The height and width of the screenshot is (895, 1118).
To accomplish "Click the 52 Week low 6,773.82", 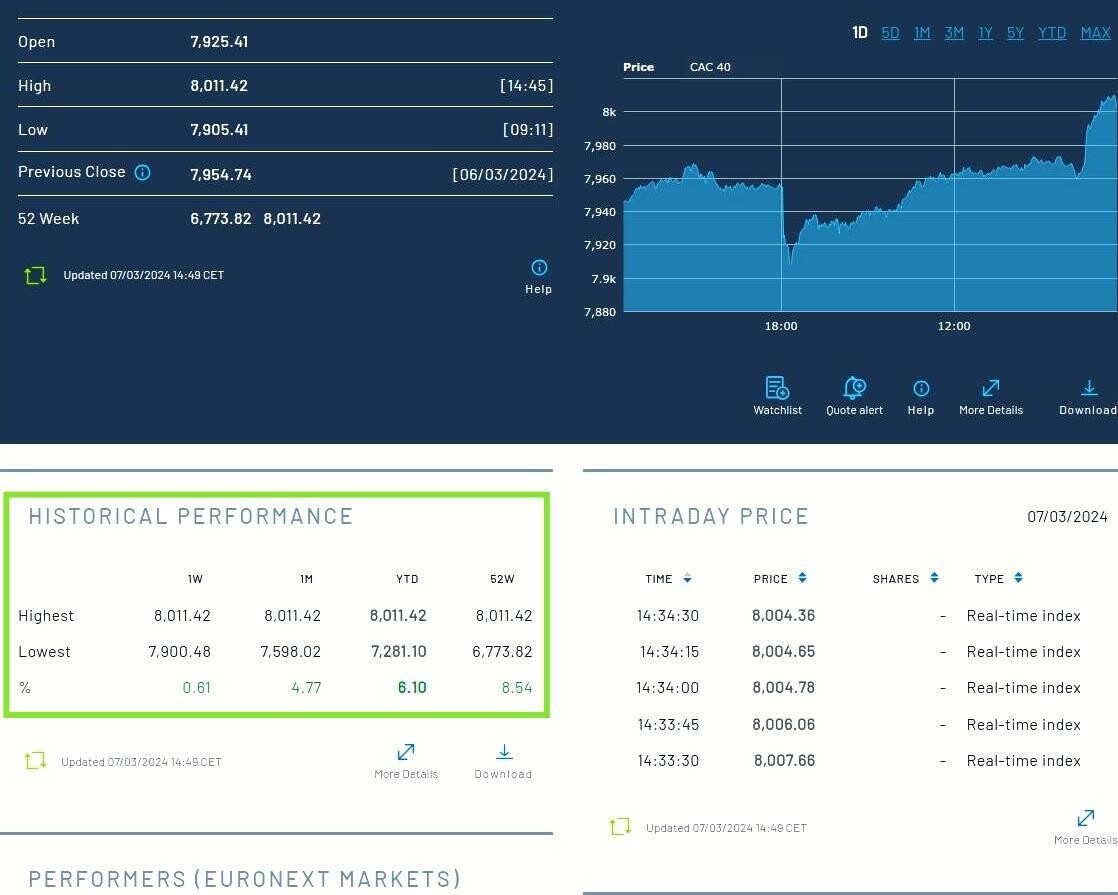I will tap(220, 219).
